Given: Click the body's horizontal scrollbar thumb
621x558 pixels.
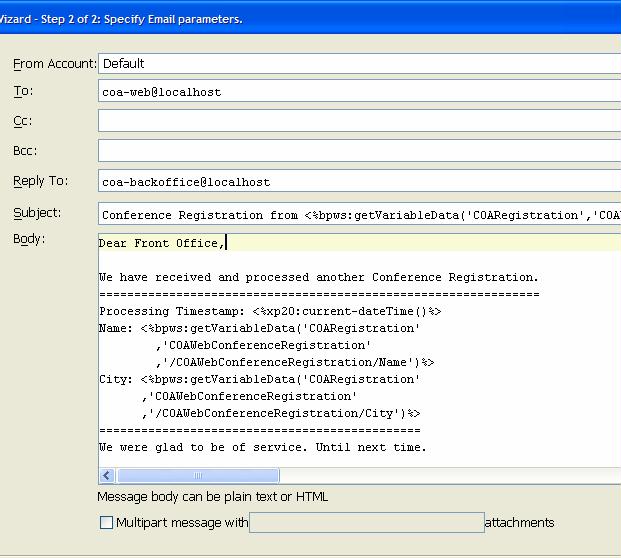Looking at the screenshot, I should [198, 476].
